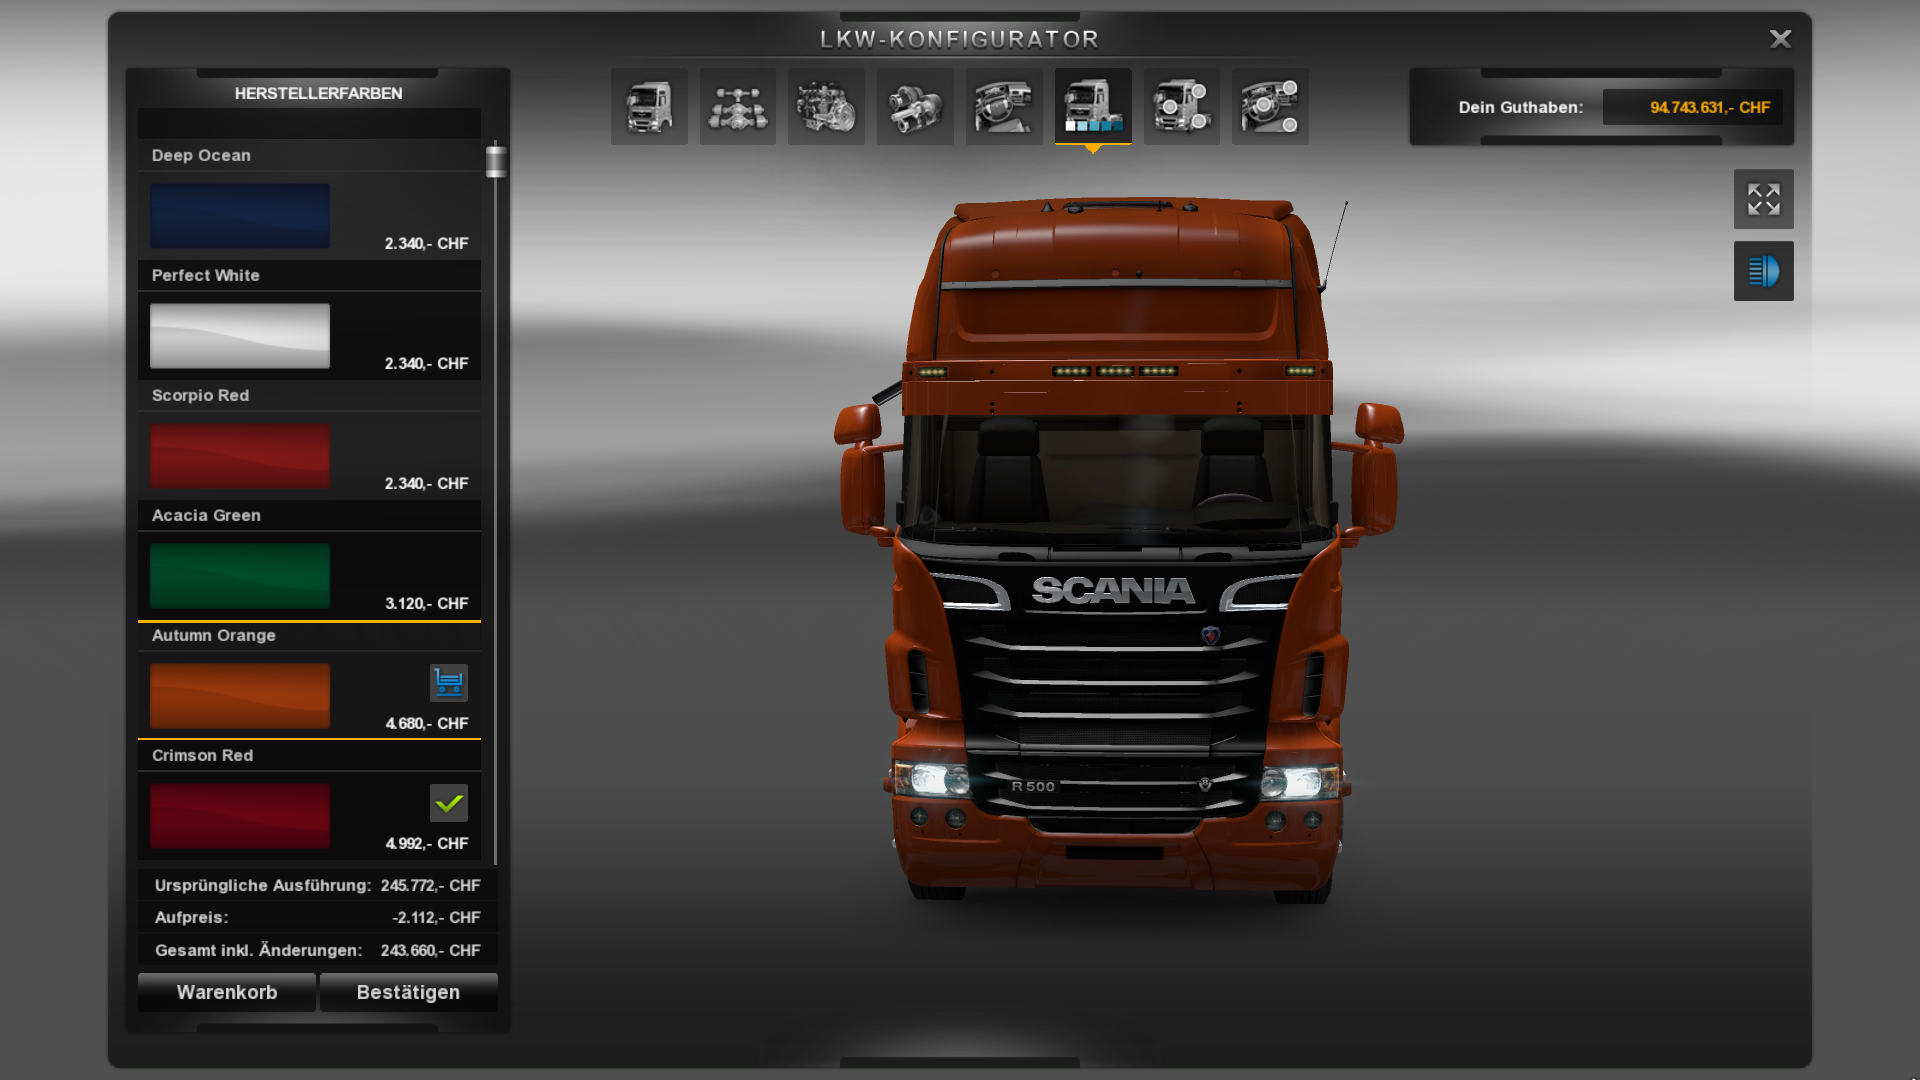
Task: Select the Deep Ocean blue swatch
Action: click(x=240, y=216)
